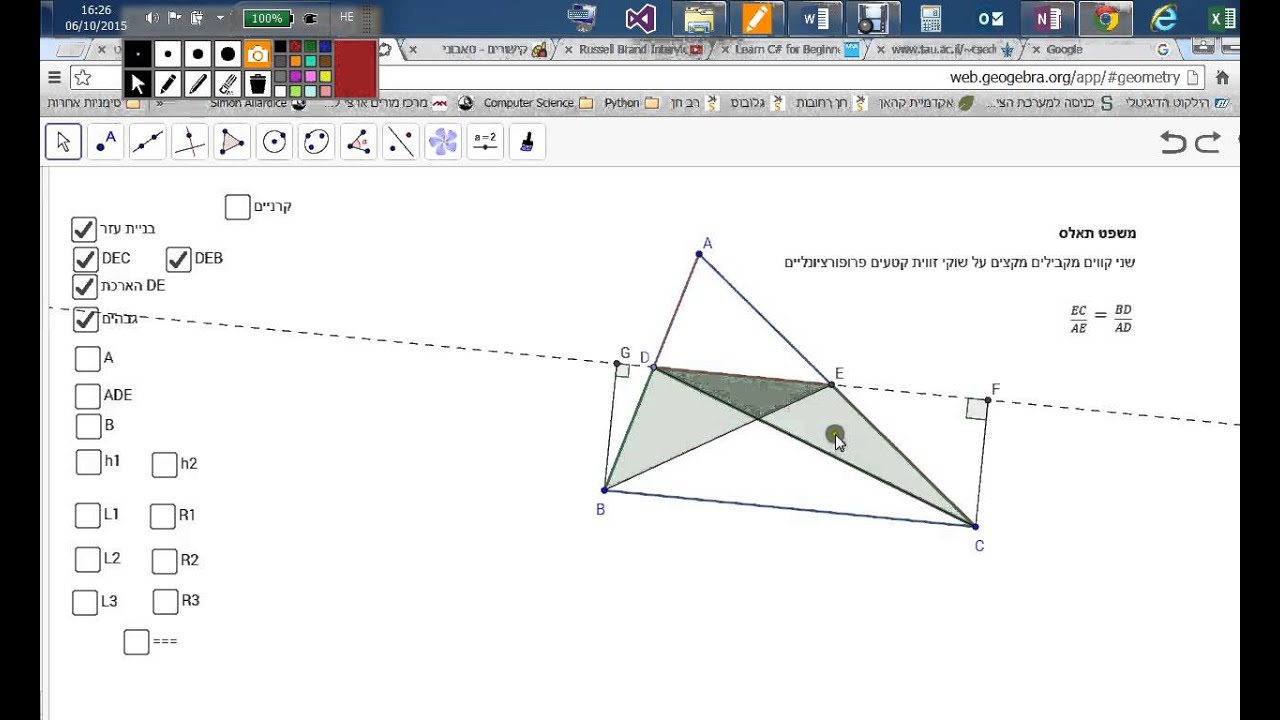
Task: Select the Polygon tool
Action: click(x=232, y=142)
